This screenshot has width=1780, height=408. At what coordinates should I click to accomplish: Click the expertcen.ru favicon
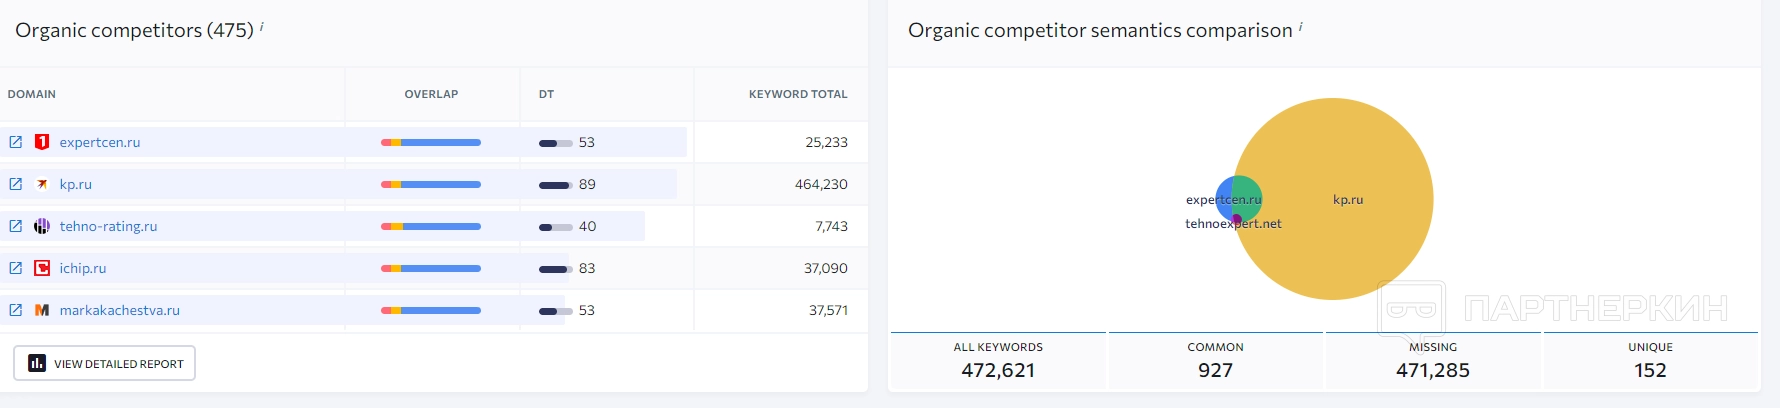click(42, 142)
